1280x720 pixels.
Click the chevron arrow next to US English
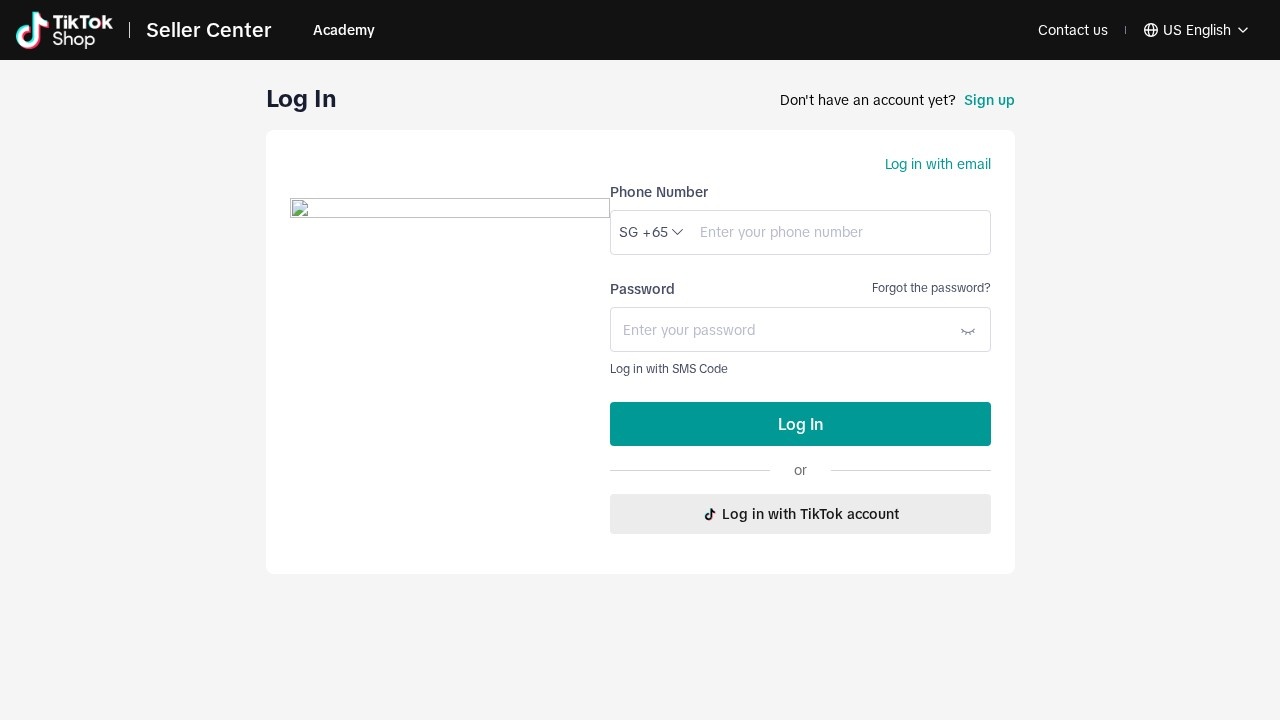pos(1243,30)
